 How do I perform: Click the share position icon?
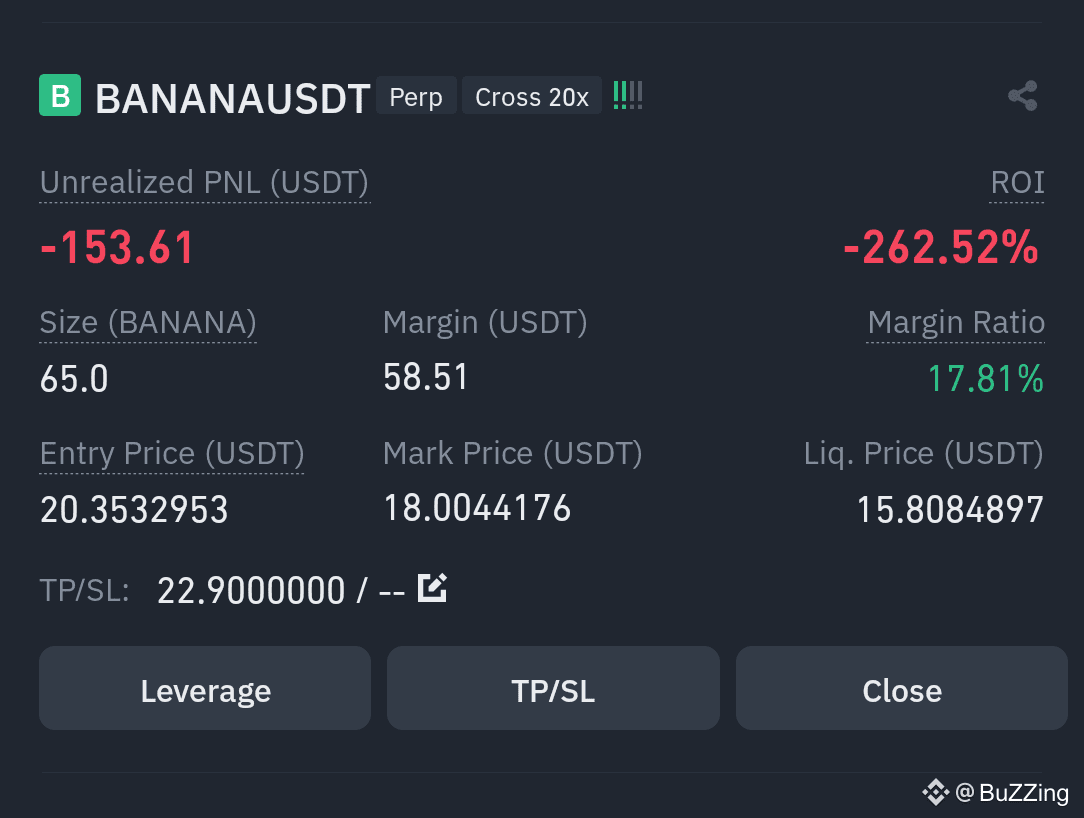(1022, 95)
